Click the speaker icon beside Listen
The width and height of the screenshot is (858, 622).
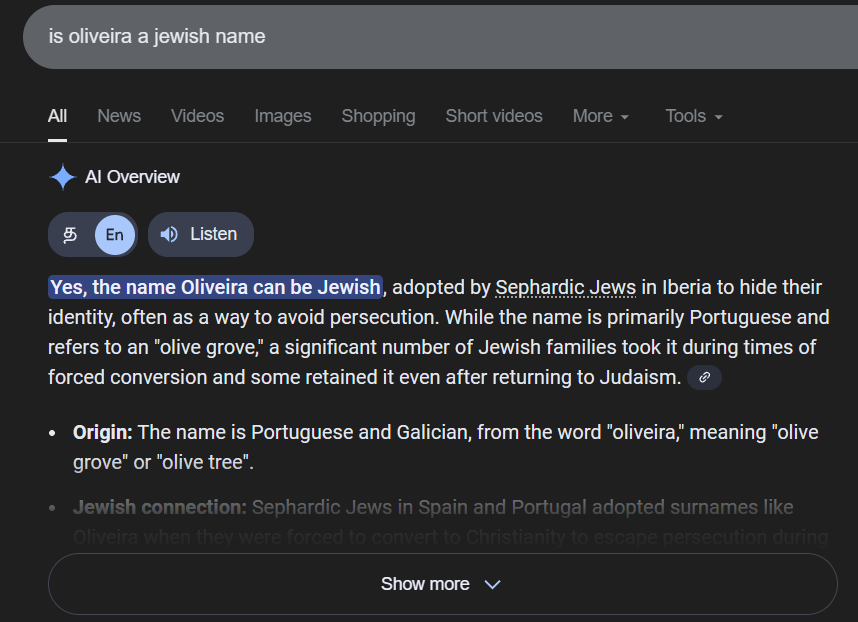[169, 234]
